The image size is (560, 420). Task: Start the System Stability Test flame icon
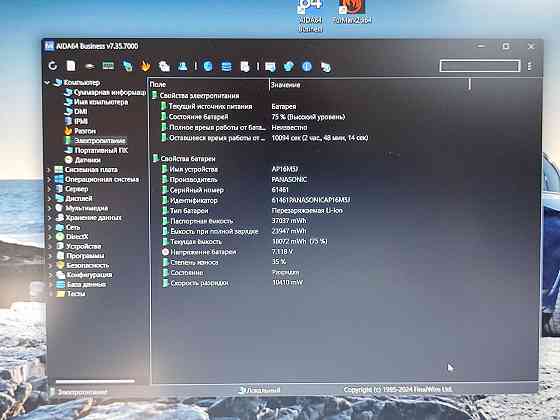[x=145, y=66]
